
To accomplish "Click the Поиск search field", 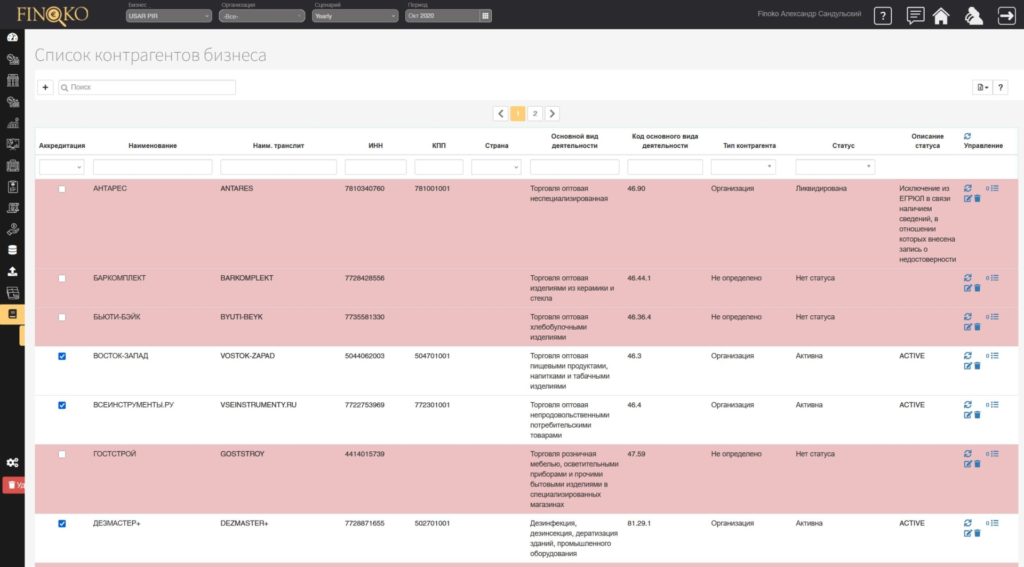I will tap(150, 88).
